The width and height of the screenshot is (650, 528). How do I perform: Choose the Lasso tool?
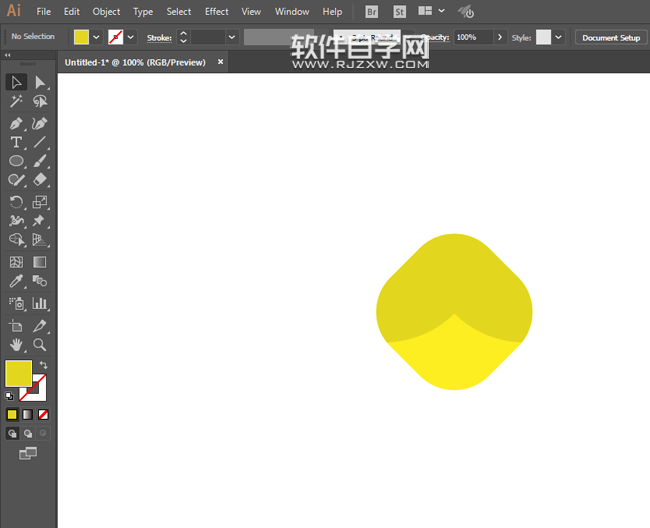coord(40,101)
